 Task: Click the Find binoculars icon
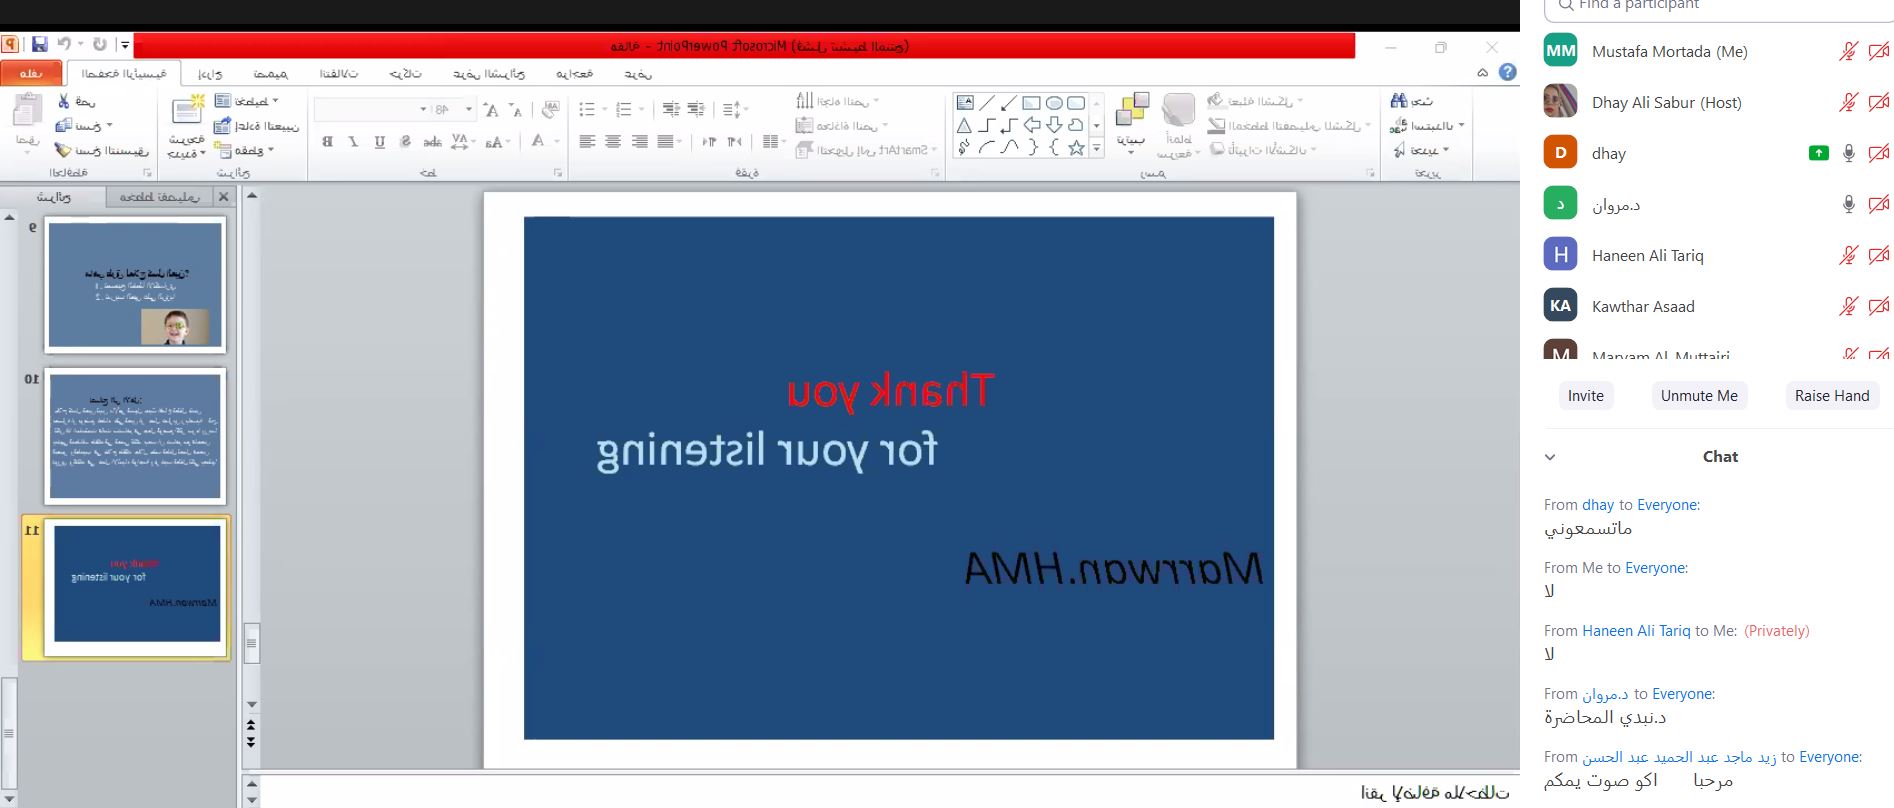coord(1398,100)
